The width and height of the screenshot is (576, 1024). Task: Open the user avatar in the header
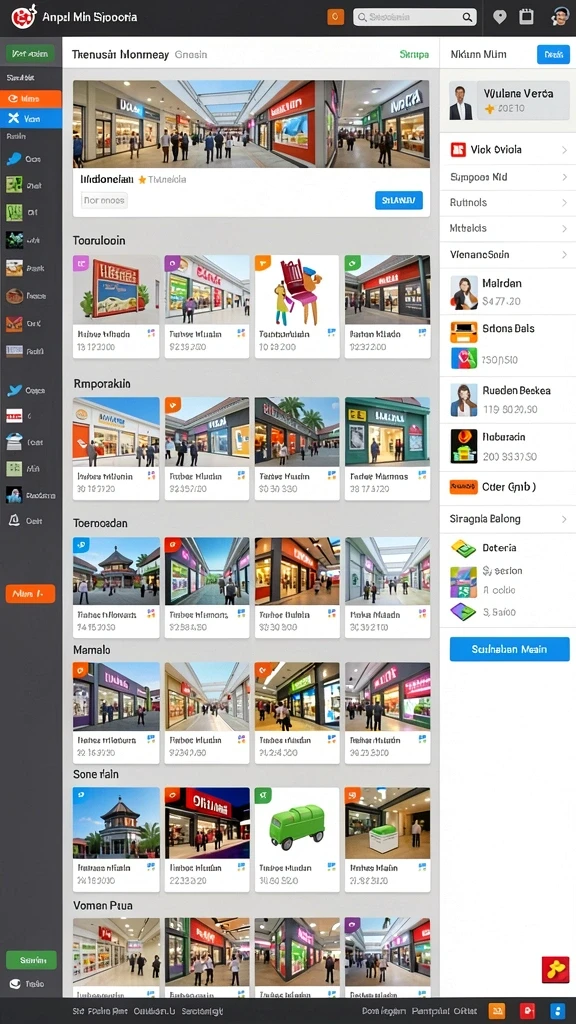click(x=560, y=16)
